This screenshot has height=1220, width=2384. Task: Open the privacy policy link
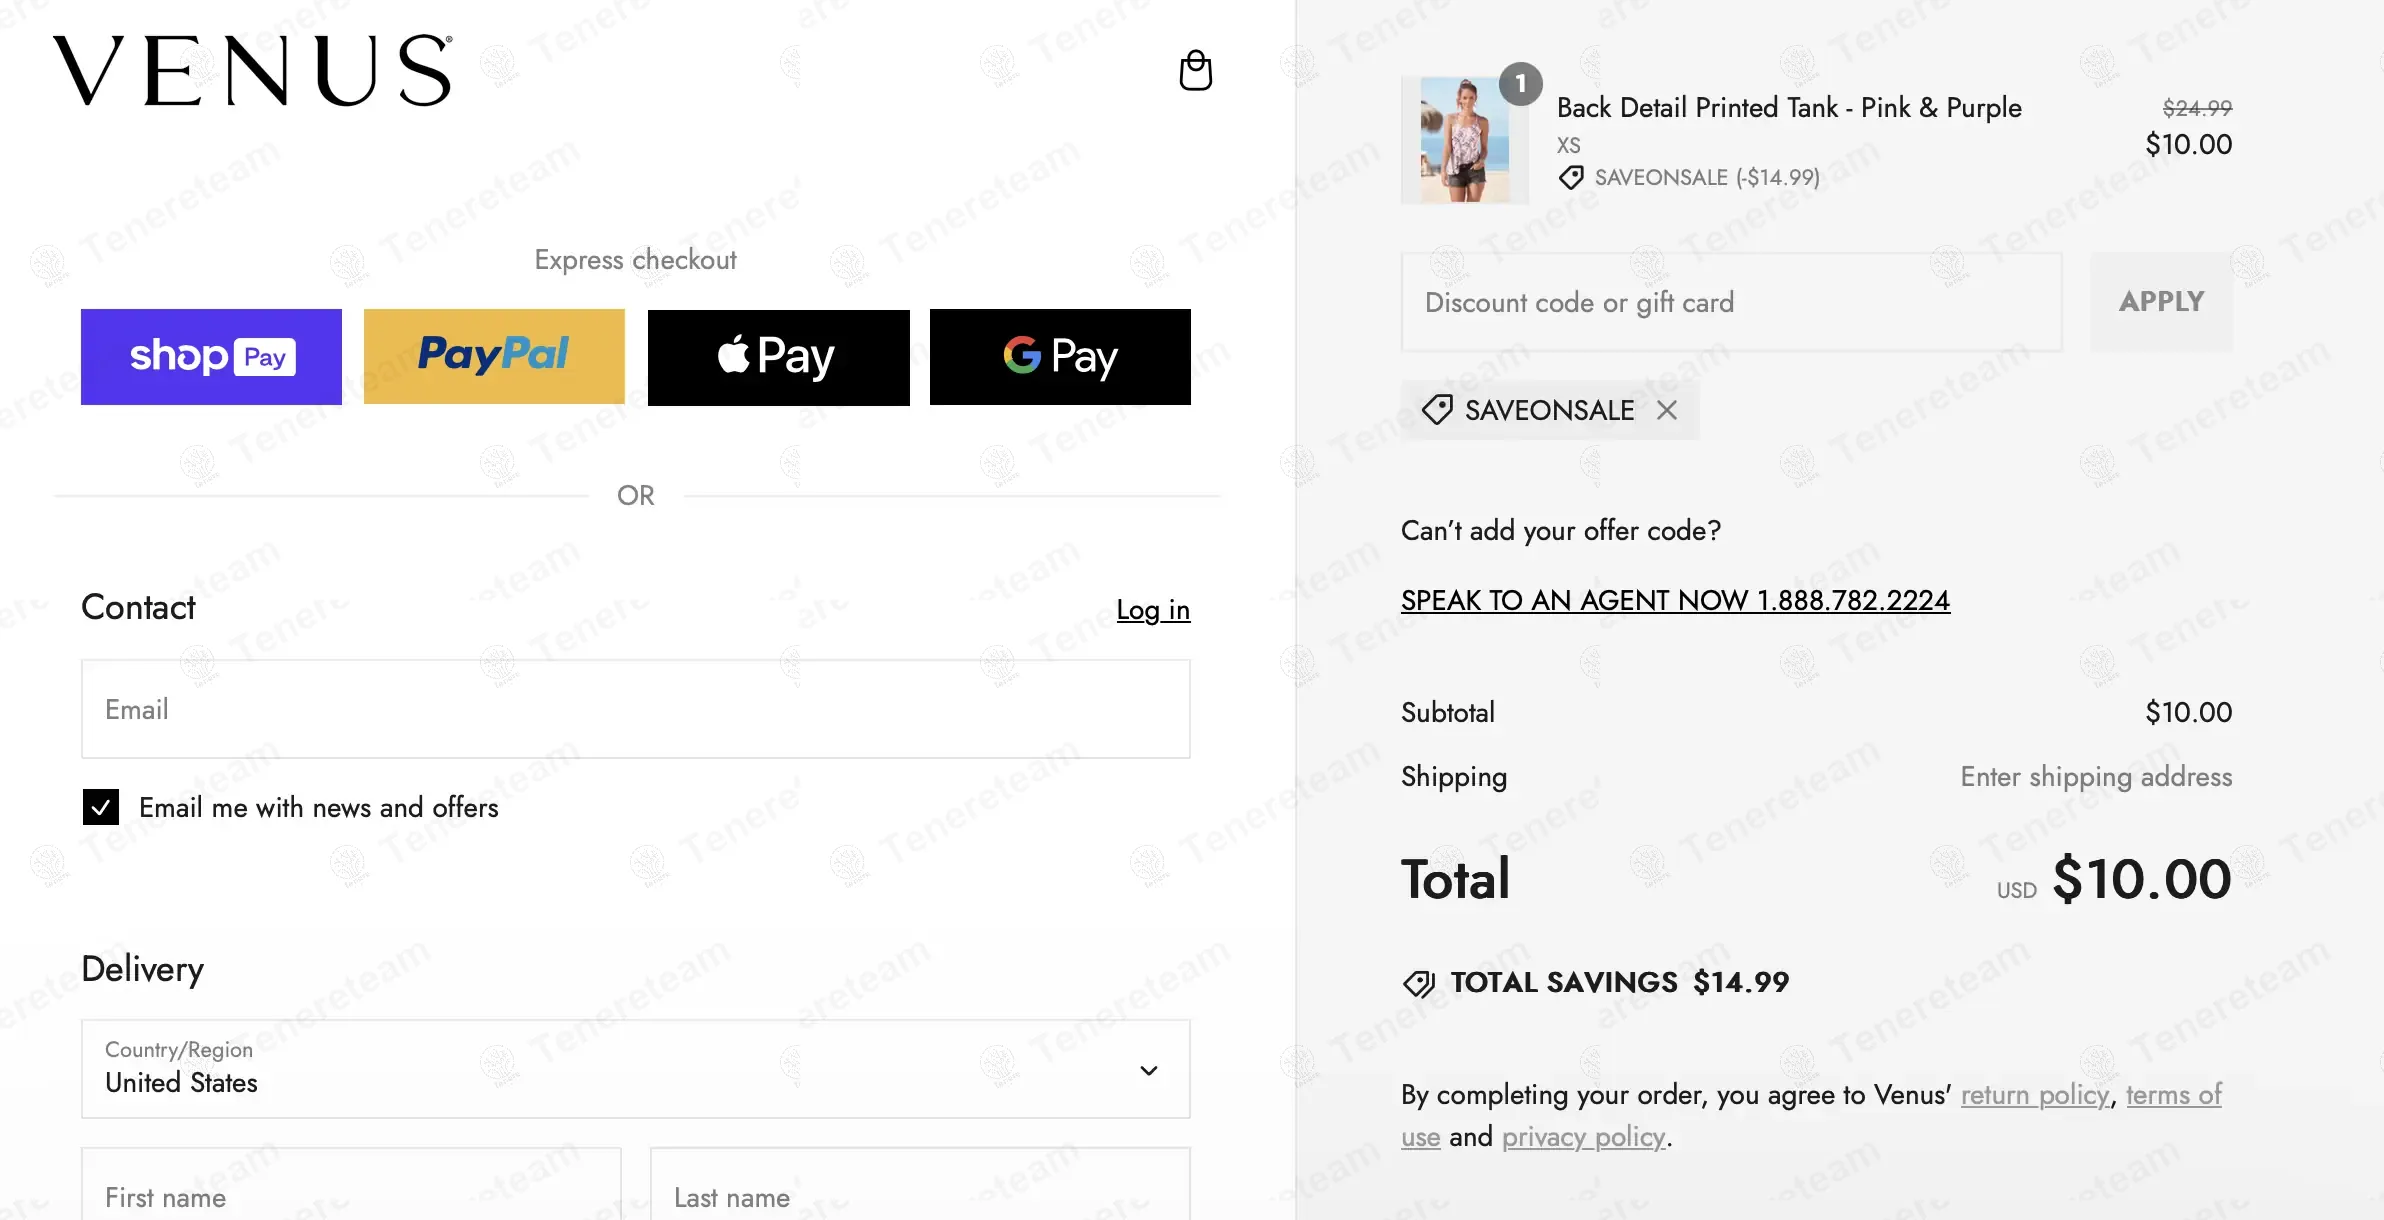pos(1583,1137)
